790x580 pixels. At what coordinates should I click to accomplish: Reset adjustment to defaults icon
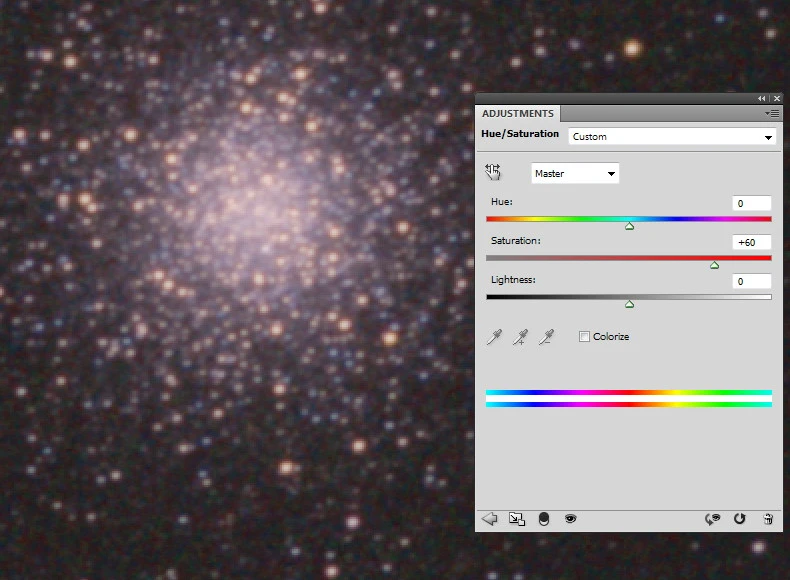pos(740,519)
